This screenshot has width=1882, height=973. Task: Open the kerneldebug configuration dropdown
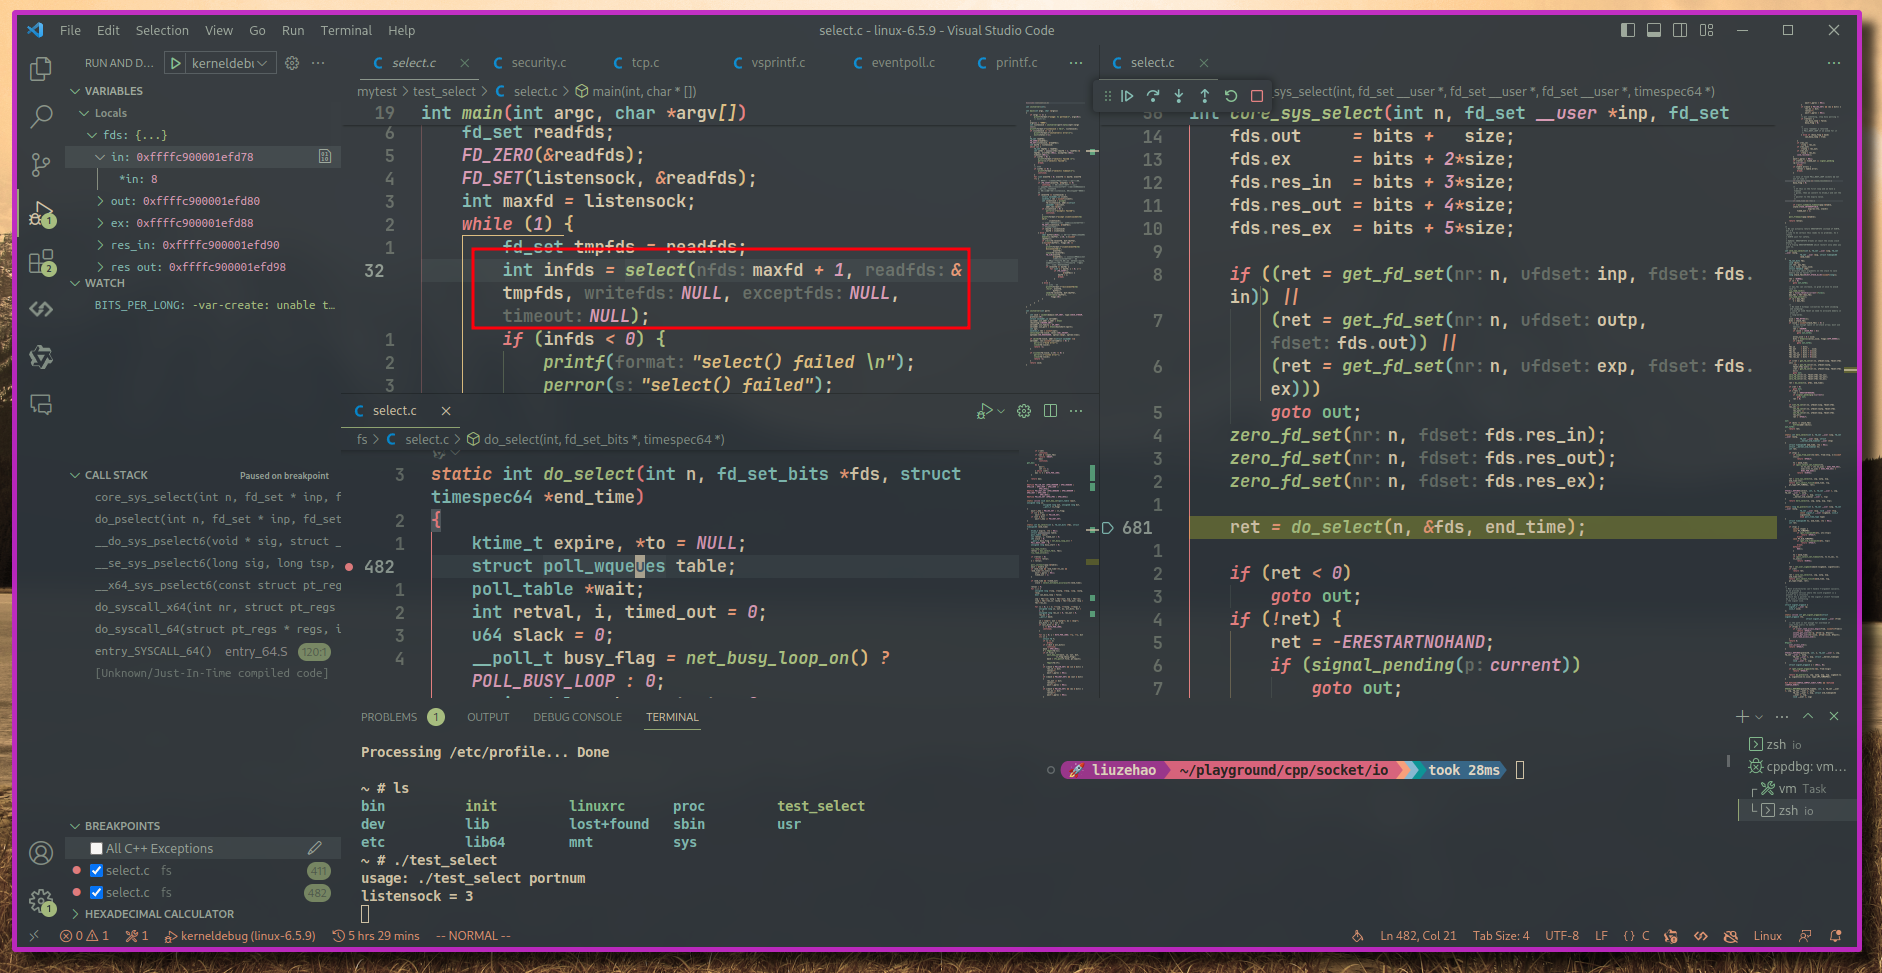coord(230,63)
